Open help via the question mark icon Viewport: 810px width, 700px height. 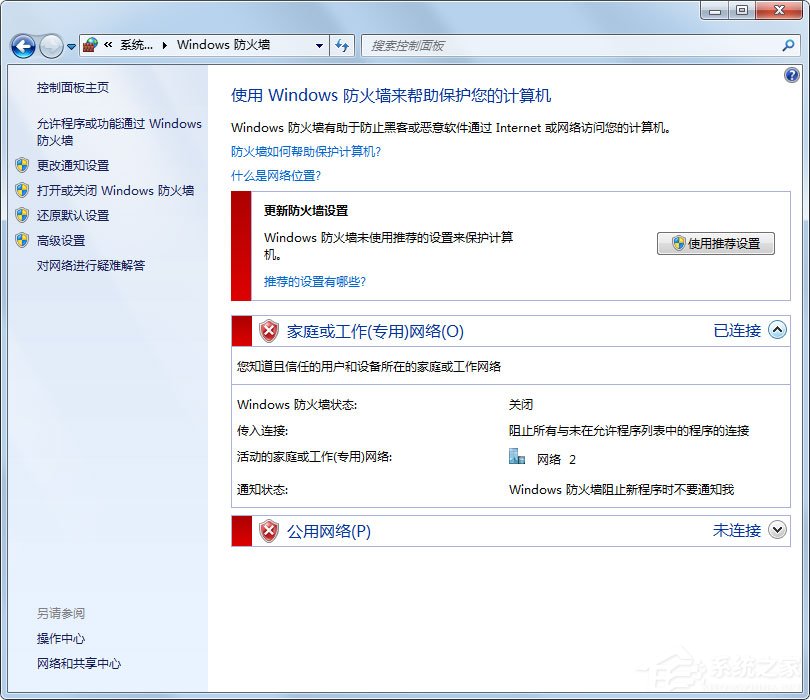pyautogui.click(x=792, y=75)
